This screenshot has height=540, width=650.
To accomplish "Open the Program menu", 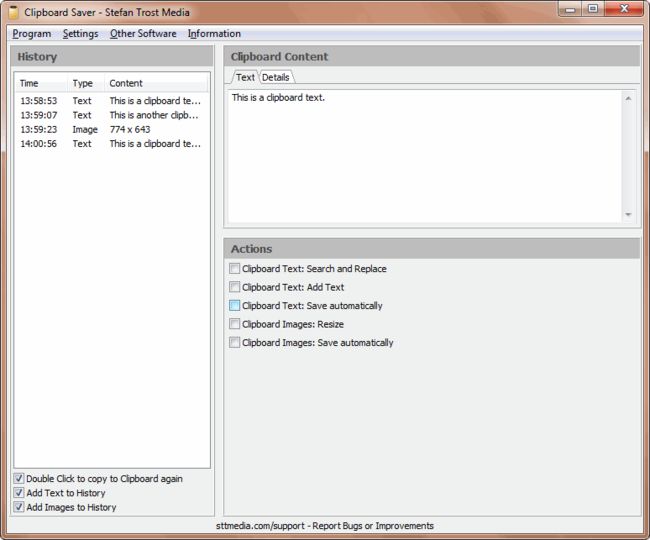I will tap(32, 34).
